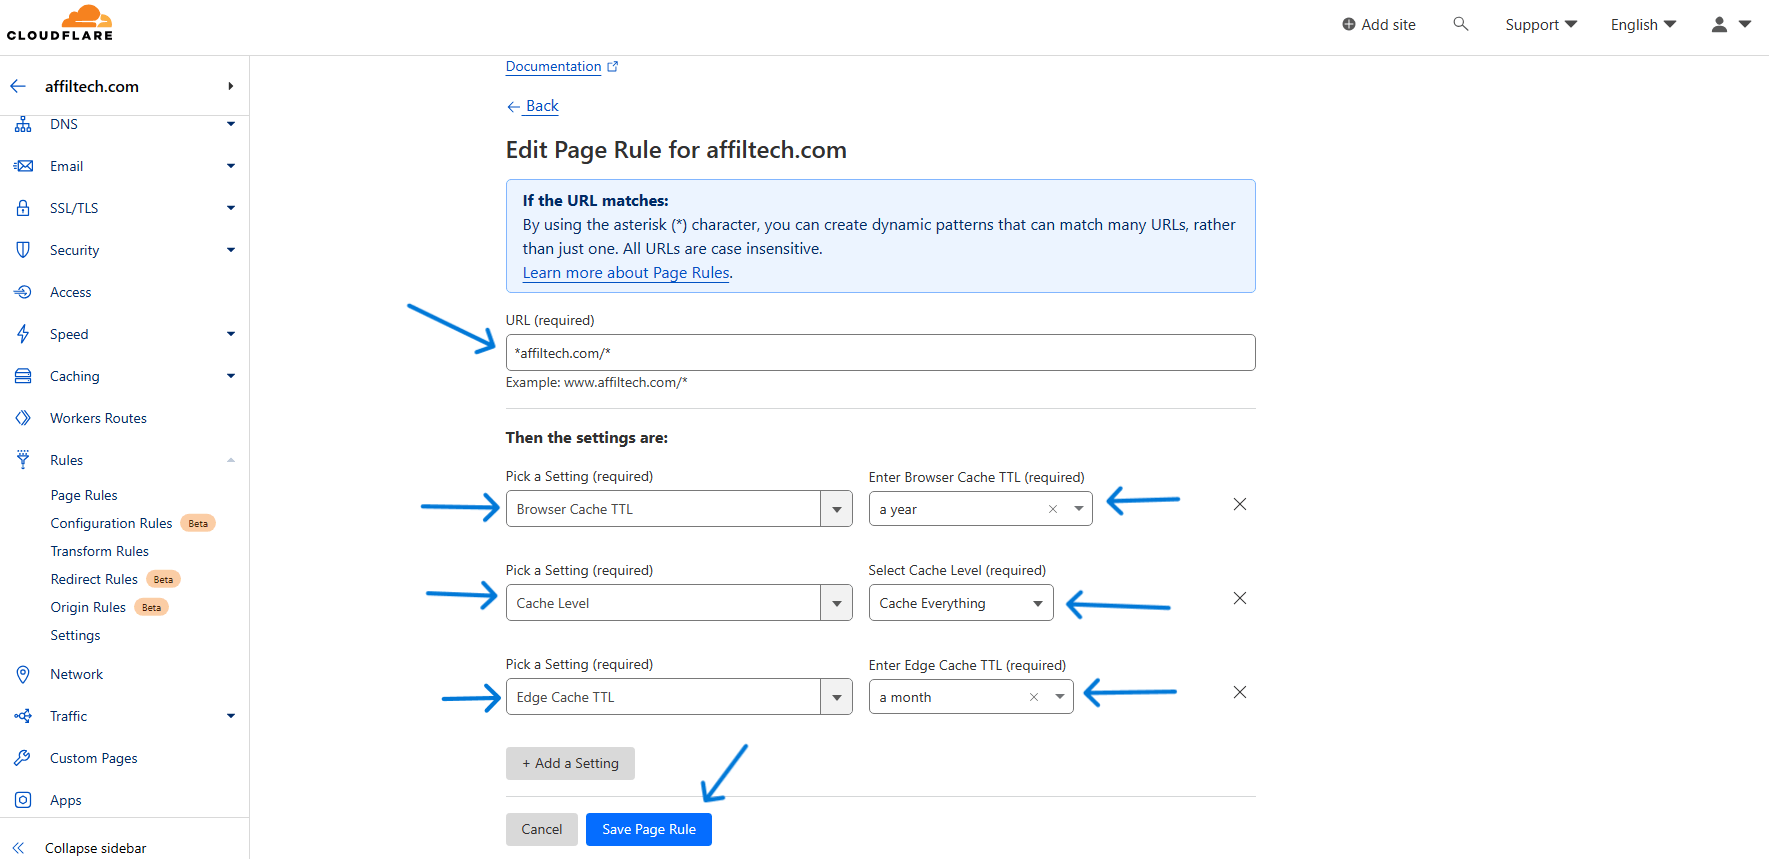This screenshot has height=859, width=1769.
Task: Clear the 'a year' Browser Cache TTL value
Action: [1052, 509]
